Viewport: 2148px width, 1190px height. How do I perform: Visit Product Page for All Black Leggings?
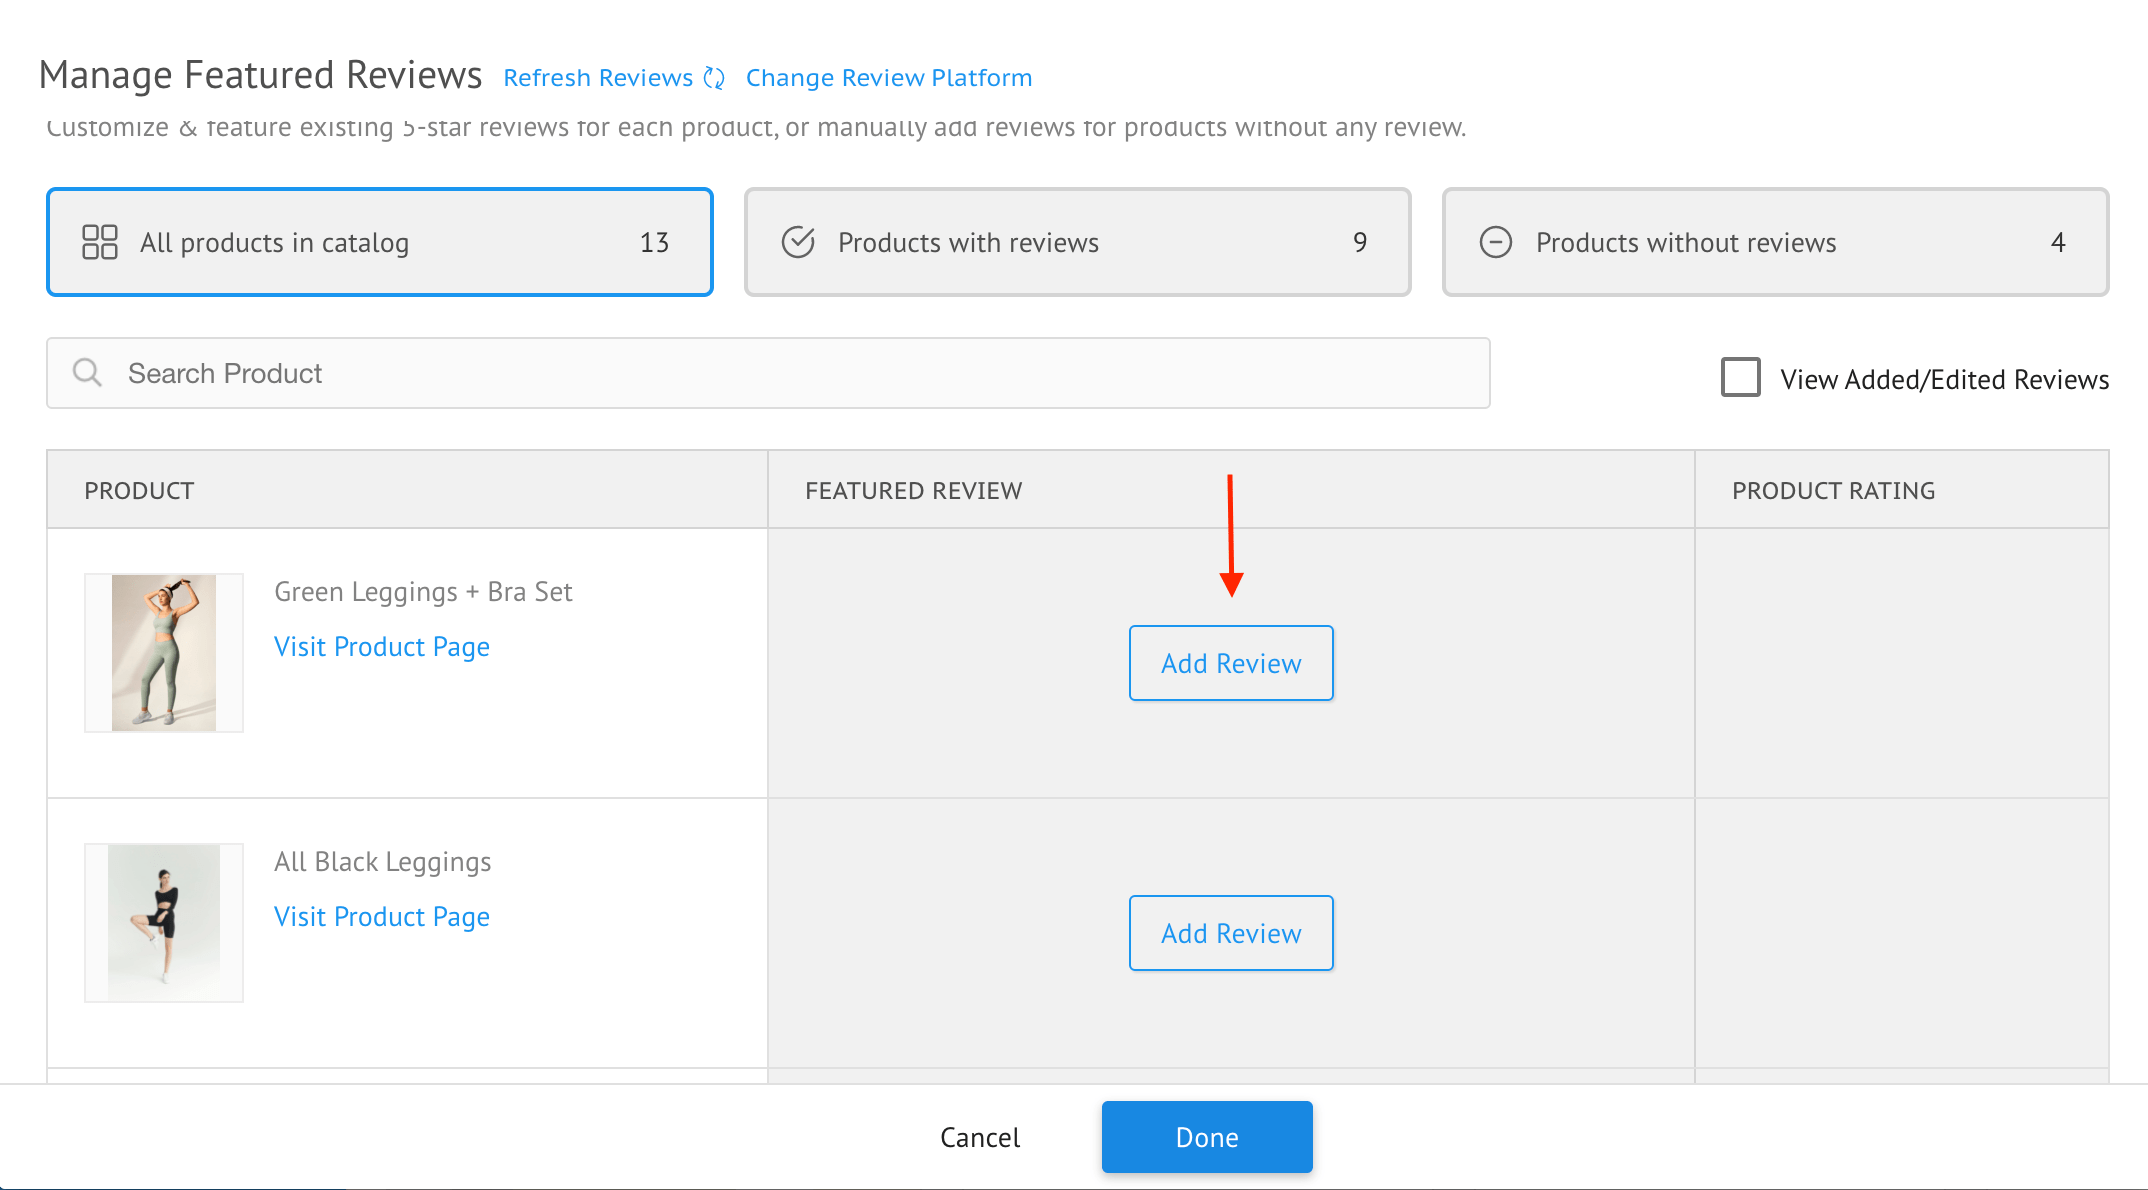[382, 917]
